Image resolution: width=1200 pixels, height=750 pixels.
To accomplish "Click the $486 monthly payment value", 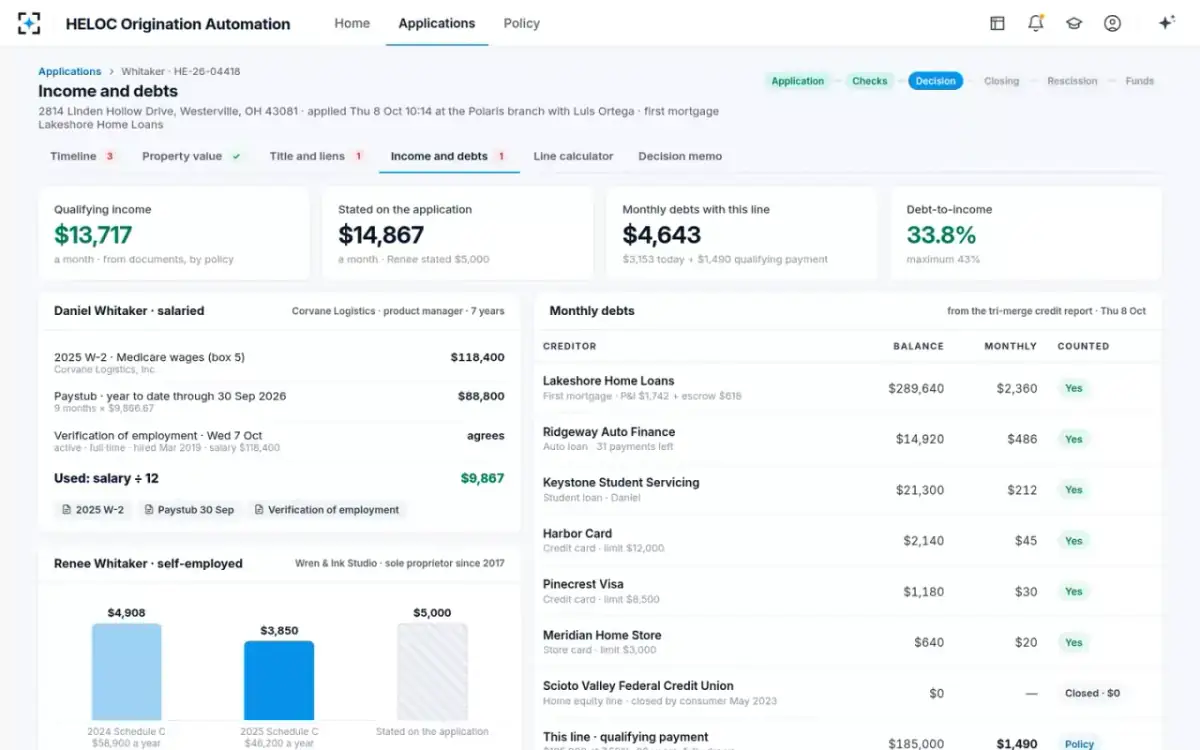I will tap(1022, 439).
